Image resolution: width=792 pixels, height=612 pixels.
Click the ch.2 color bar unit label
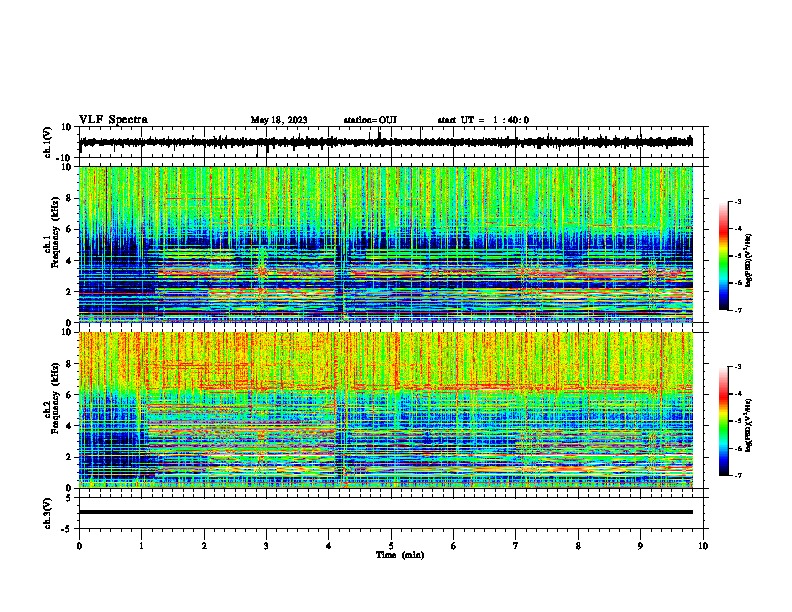(749, 425)
